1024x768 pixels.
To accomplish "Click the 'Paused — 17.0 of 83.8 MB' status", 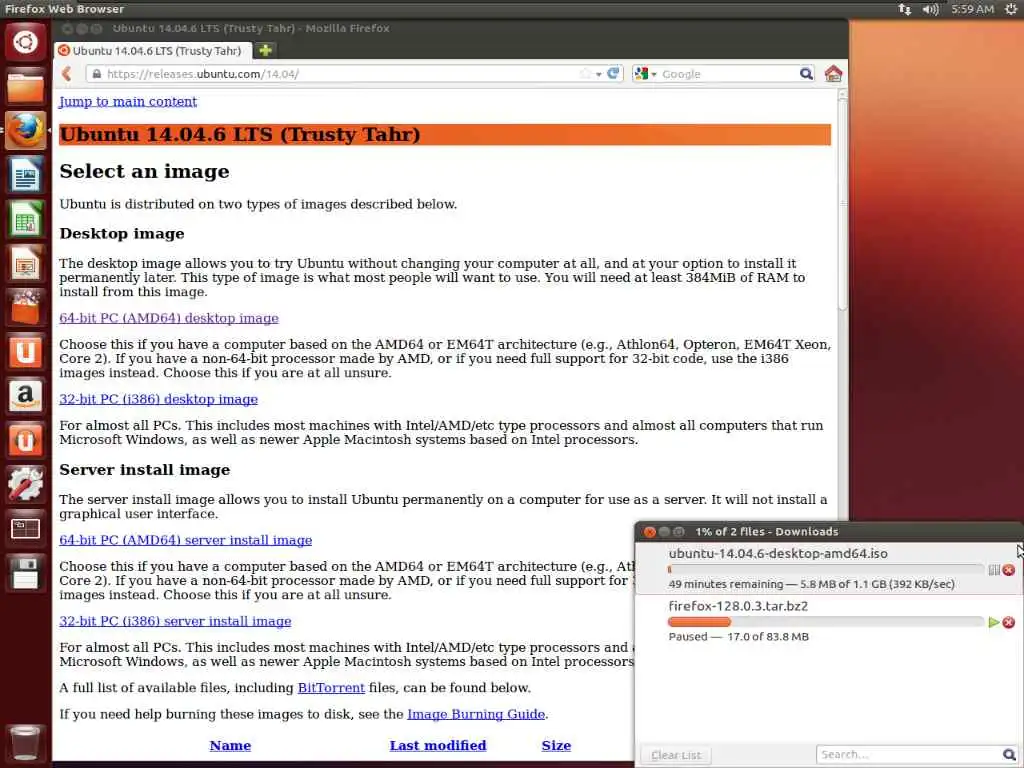I will pyautogui.click(x=739, y=637).
